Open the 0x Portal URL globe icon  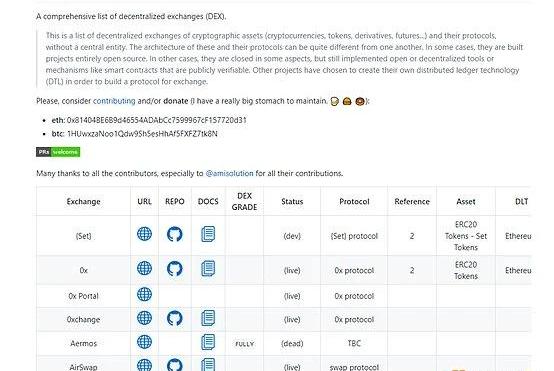click(144, 294)
